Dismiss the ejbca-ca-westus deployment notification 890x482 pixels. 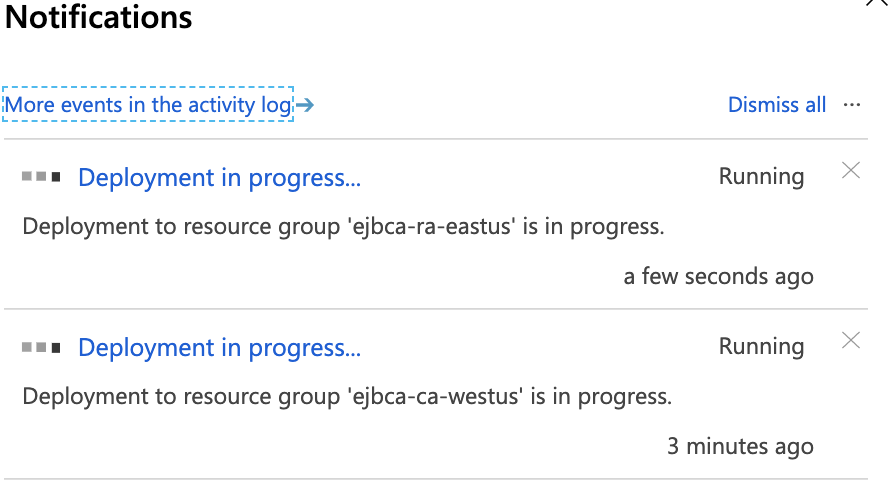[851, 341]
